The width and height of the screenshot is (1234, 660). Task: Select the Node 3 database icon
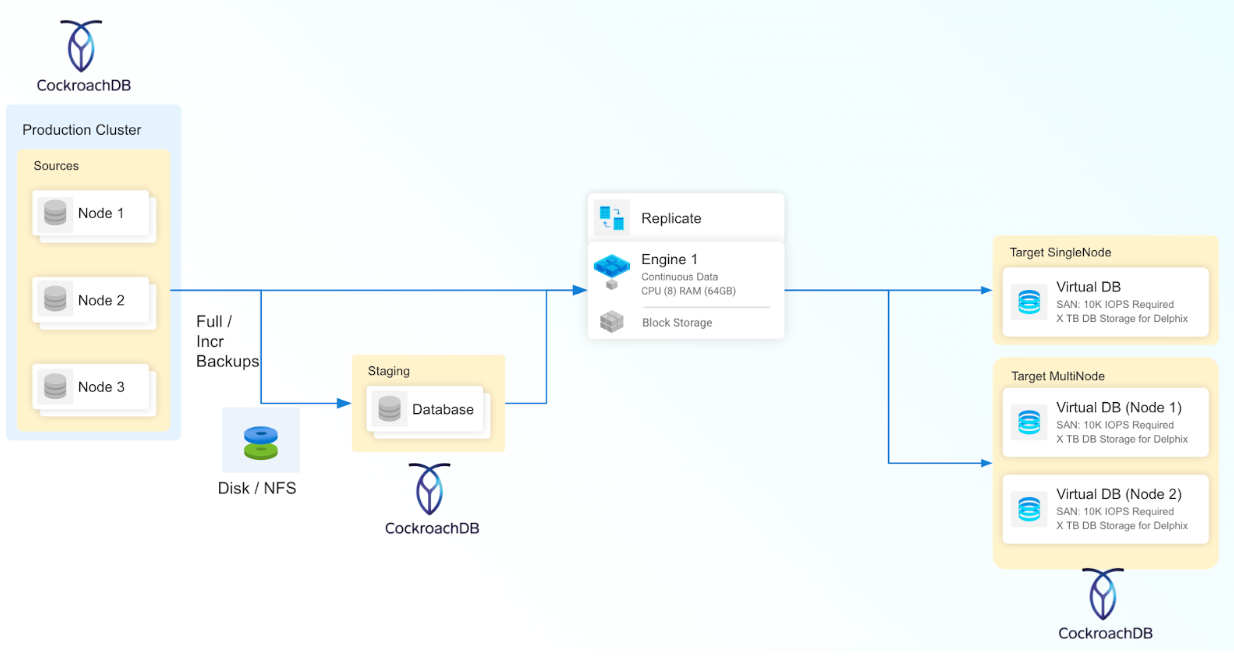(x=56, y=387)
